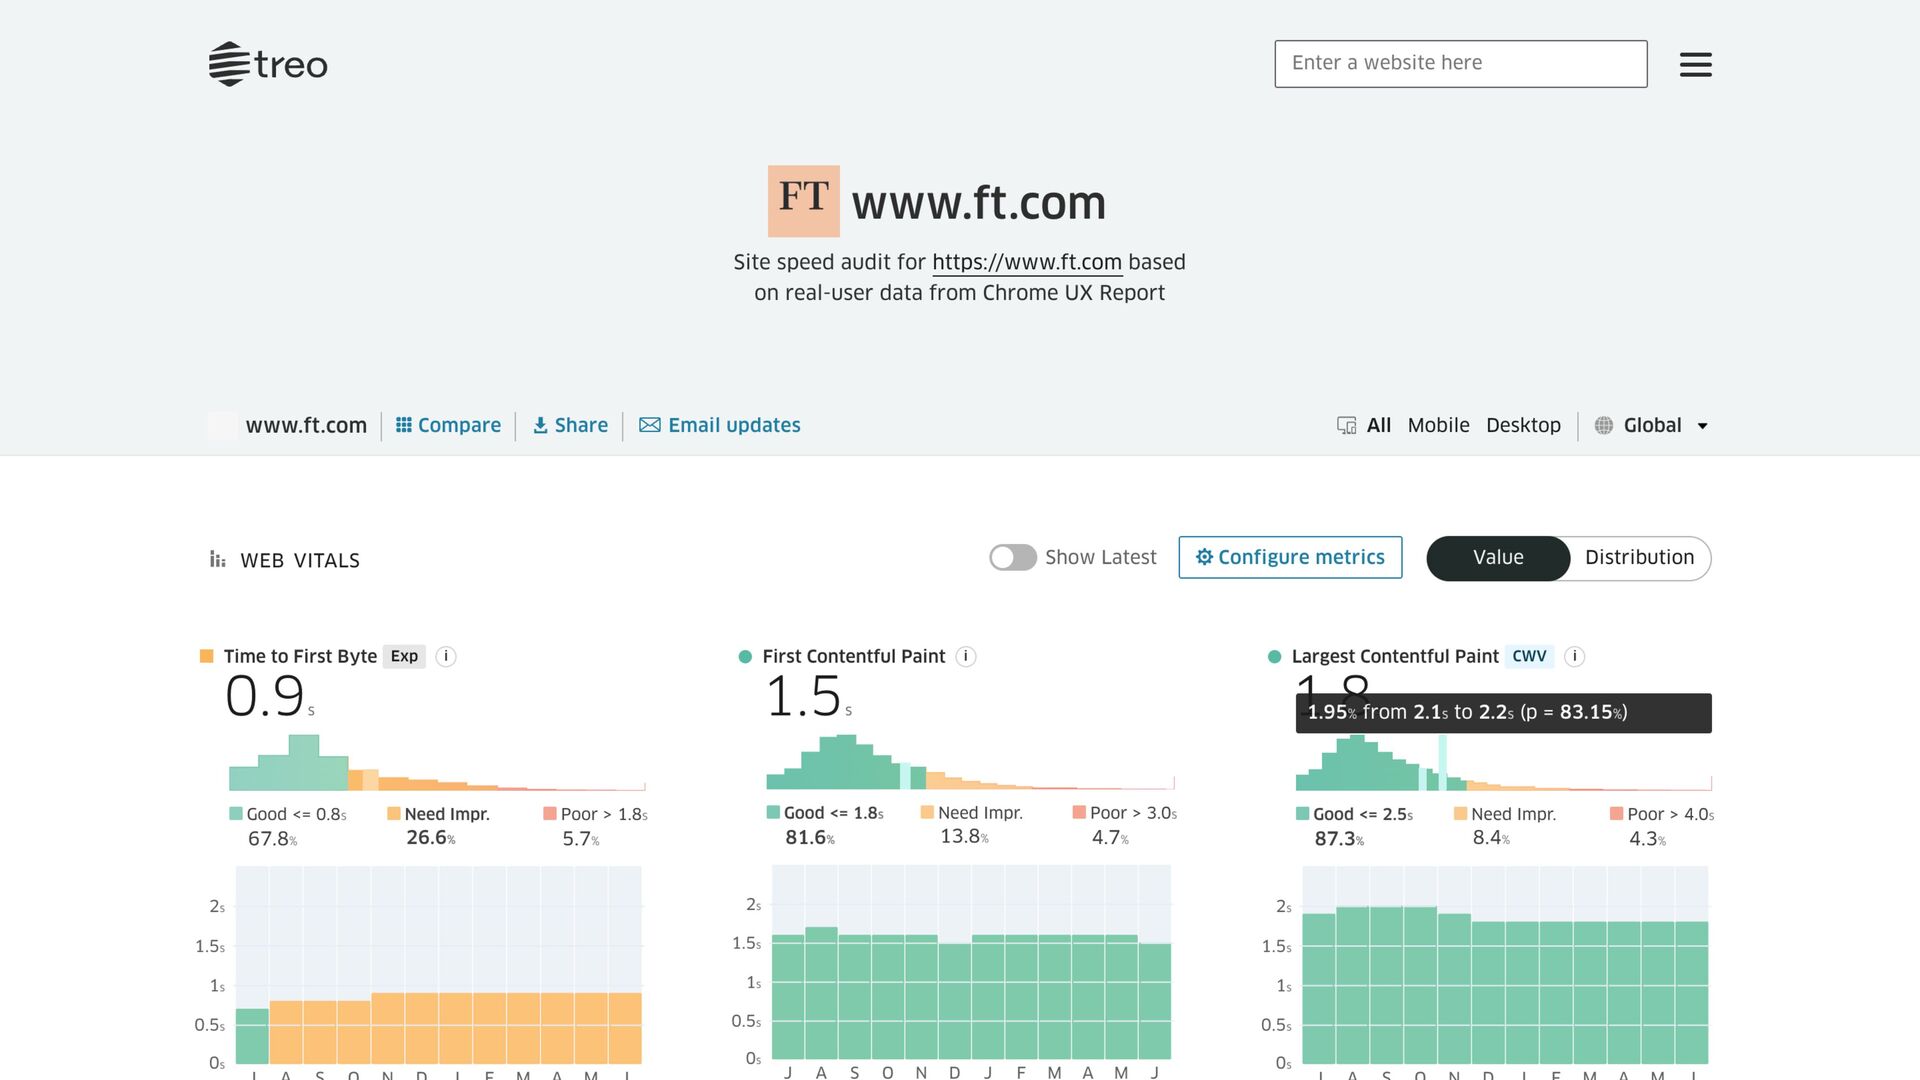The image size is (1920, 1080).
Task: Click the TTFB 67.8% good percentage
Action: (x=272, y=839)
